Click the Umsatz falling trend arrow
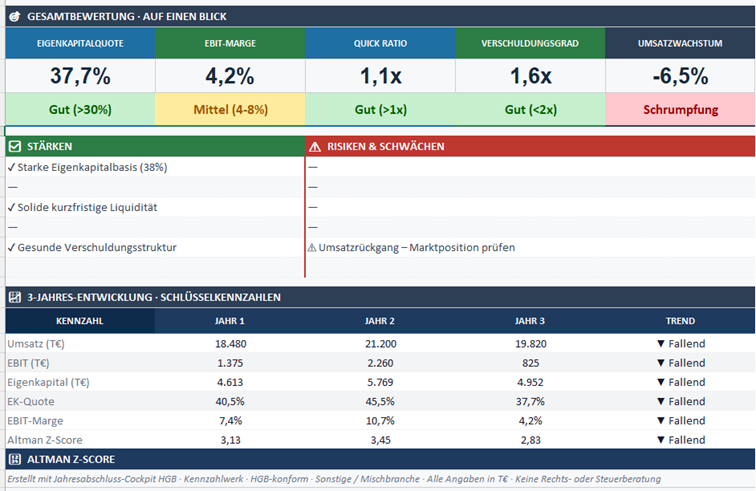Screen dimensions: 756x491 click(661, 344)
